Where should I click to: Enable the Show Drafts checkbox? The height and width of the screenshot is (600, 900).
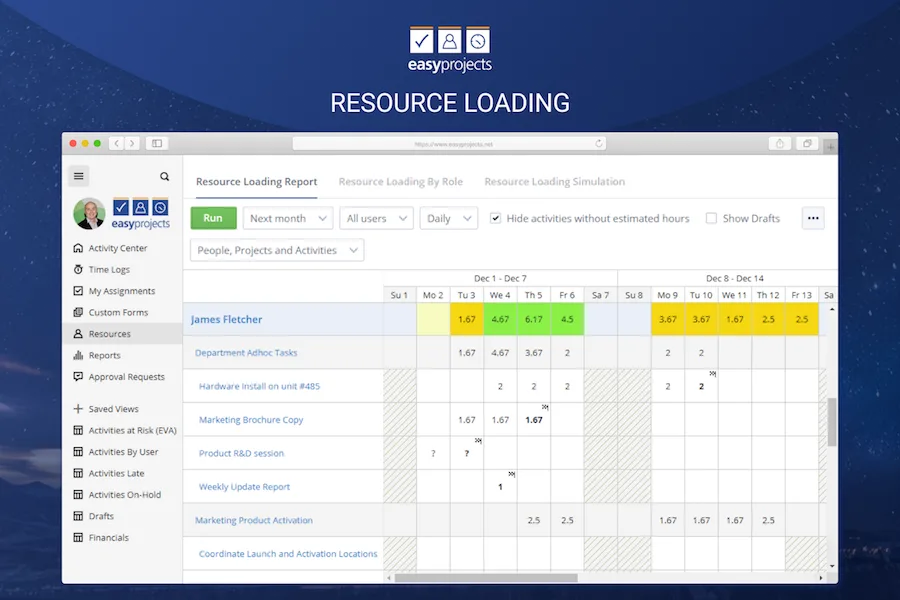pos(711,218)
